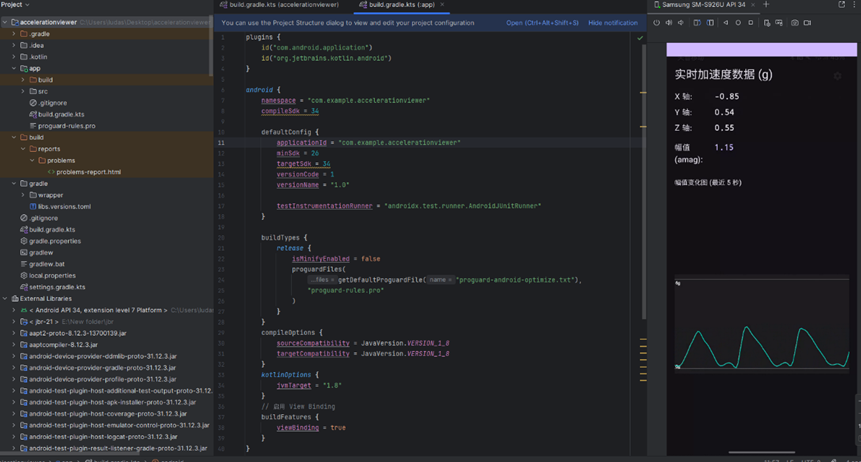Open app build.gradle.kts in project tree
The height and width of the screenshot is (462, 861).
pyautogui.click(x=57, y=114)
